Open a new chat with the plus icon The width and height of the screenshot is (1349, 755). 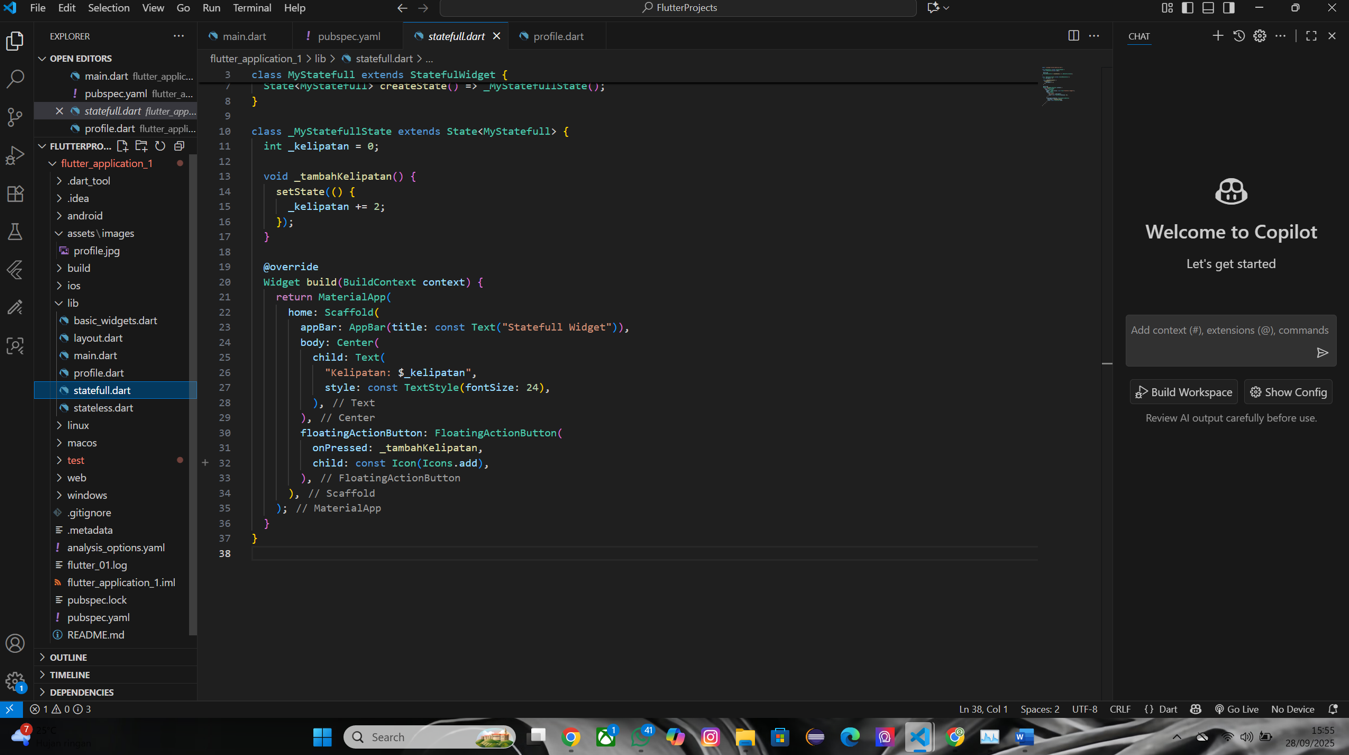[1218, 35]
